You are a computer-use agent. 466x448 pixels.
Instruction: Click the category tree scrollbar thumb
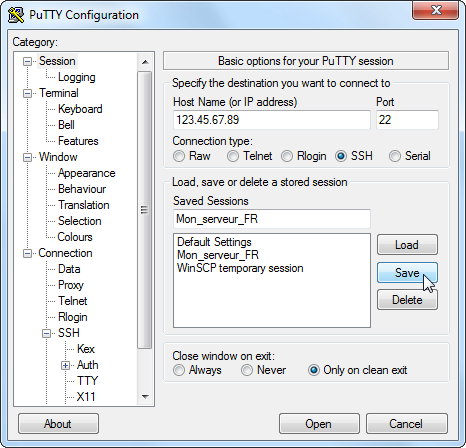pos(145,210)
